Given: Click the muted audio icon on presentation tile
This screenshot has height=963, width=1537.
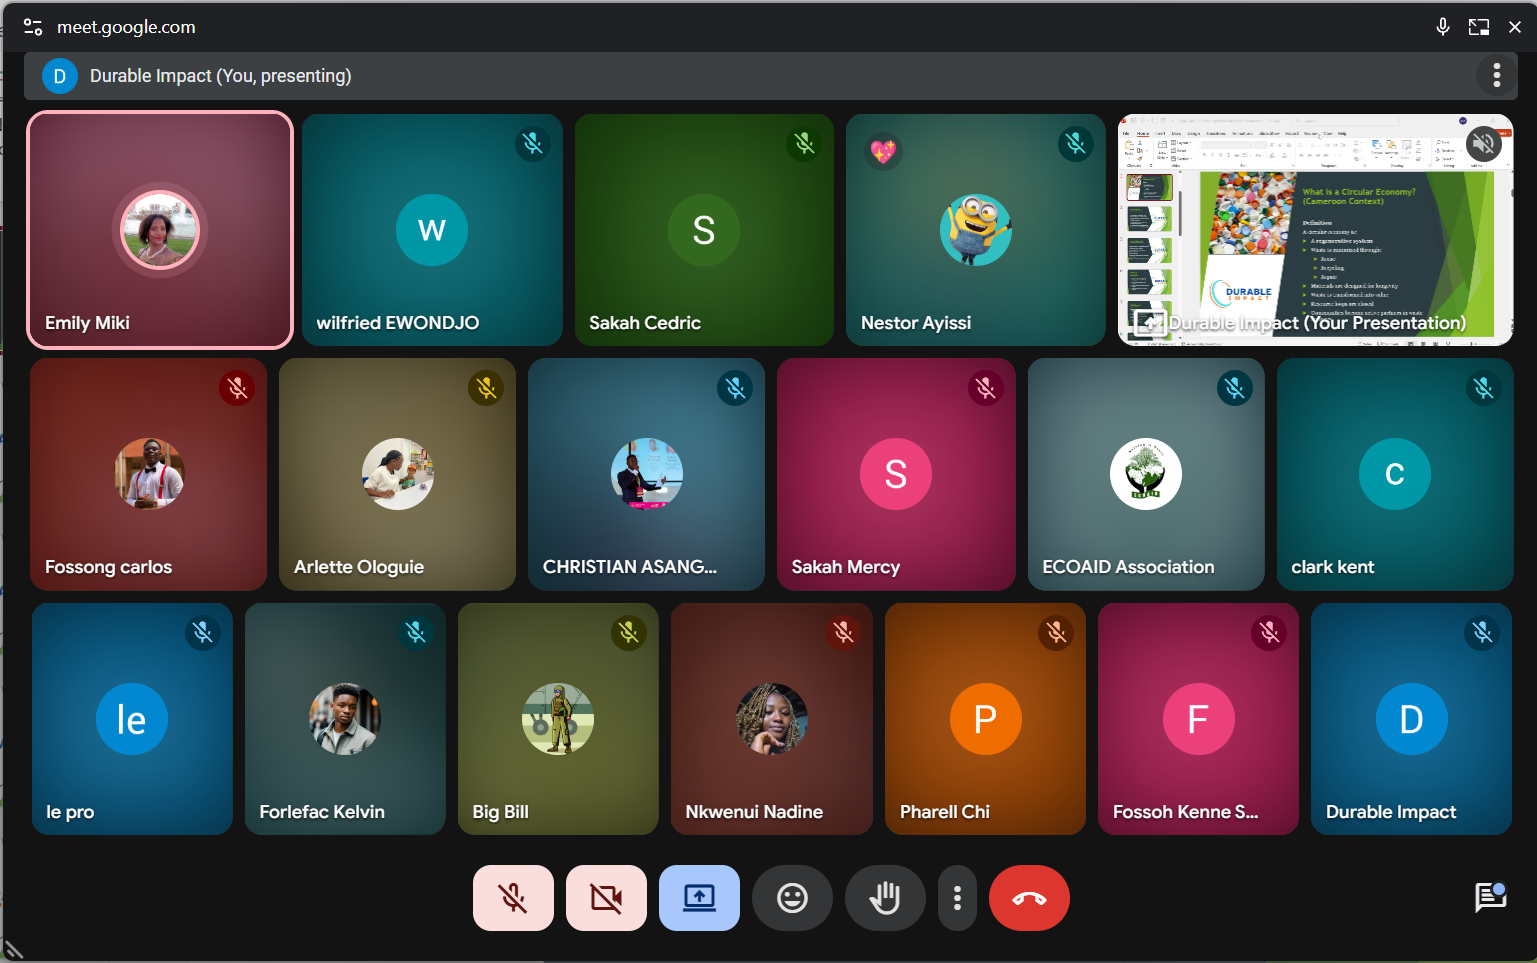Looking at the screenshot, I should click(x=1484, y=144).
